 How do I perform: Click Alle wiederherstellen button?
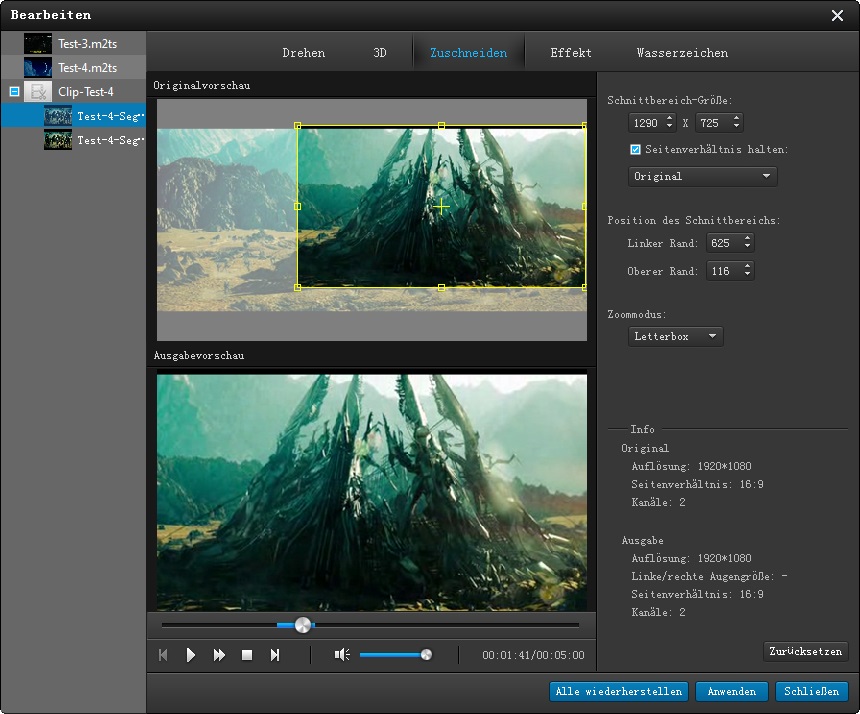tap(619, 692)
